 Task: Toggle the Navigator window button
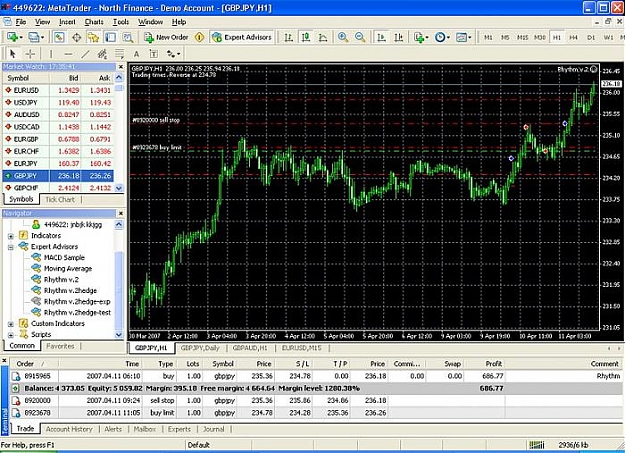(x=93, y=37)
